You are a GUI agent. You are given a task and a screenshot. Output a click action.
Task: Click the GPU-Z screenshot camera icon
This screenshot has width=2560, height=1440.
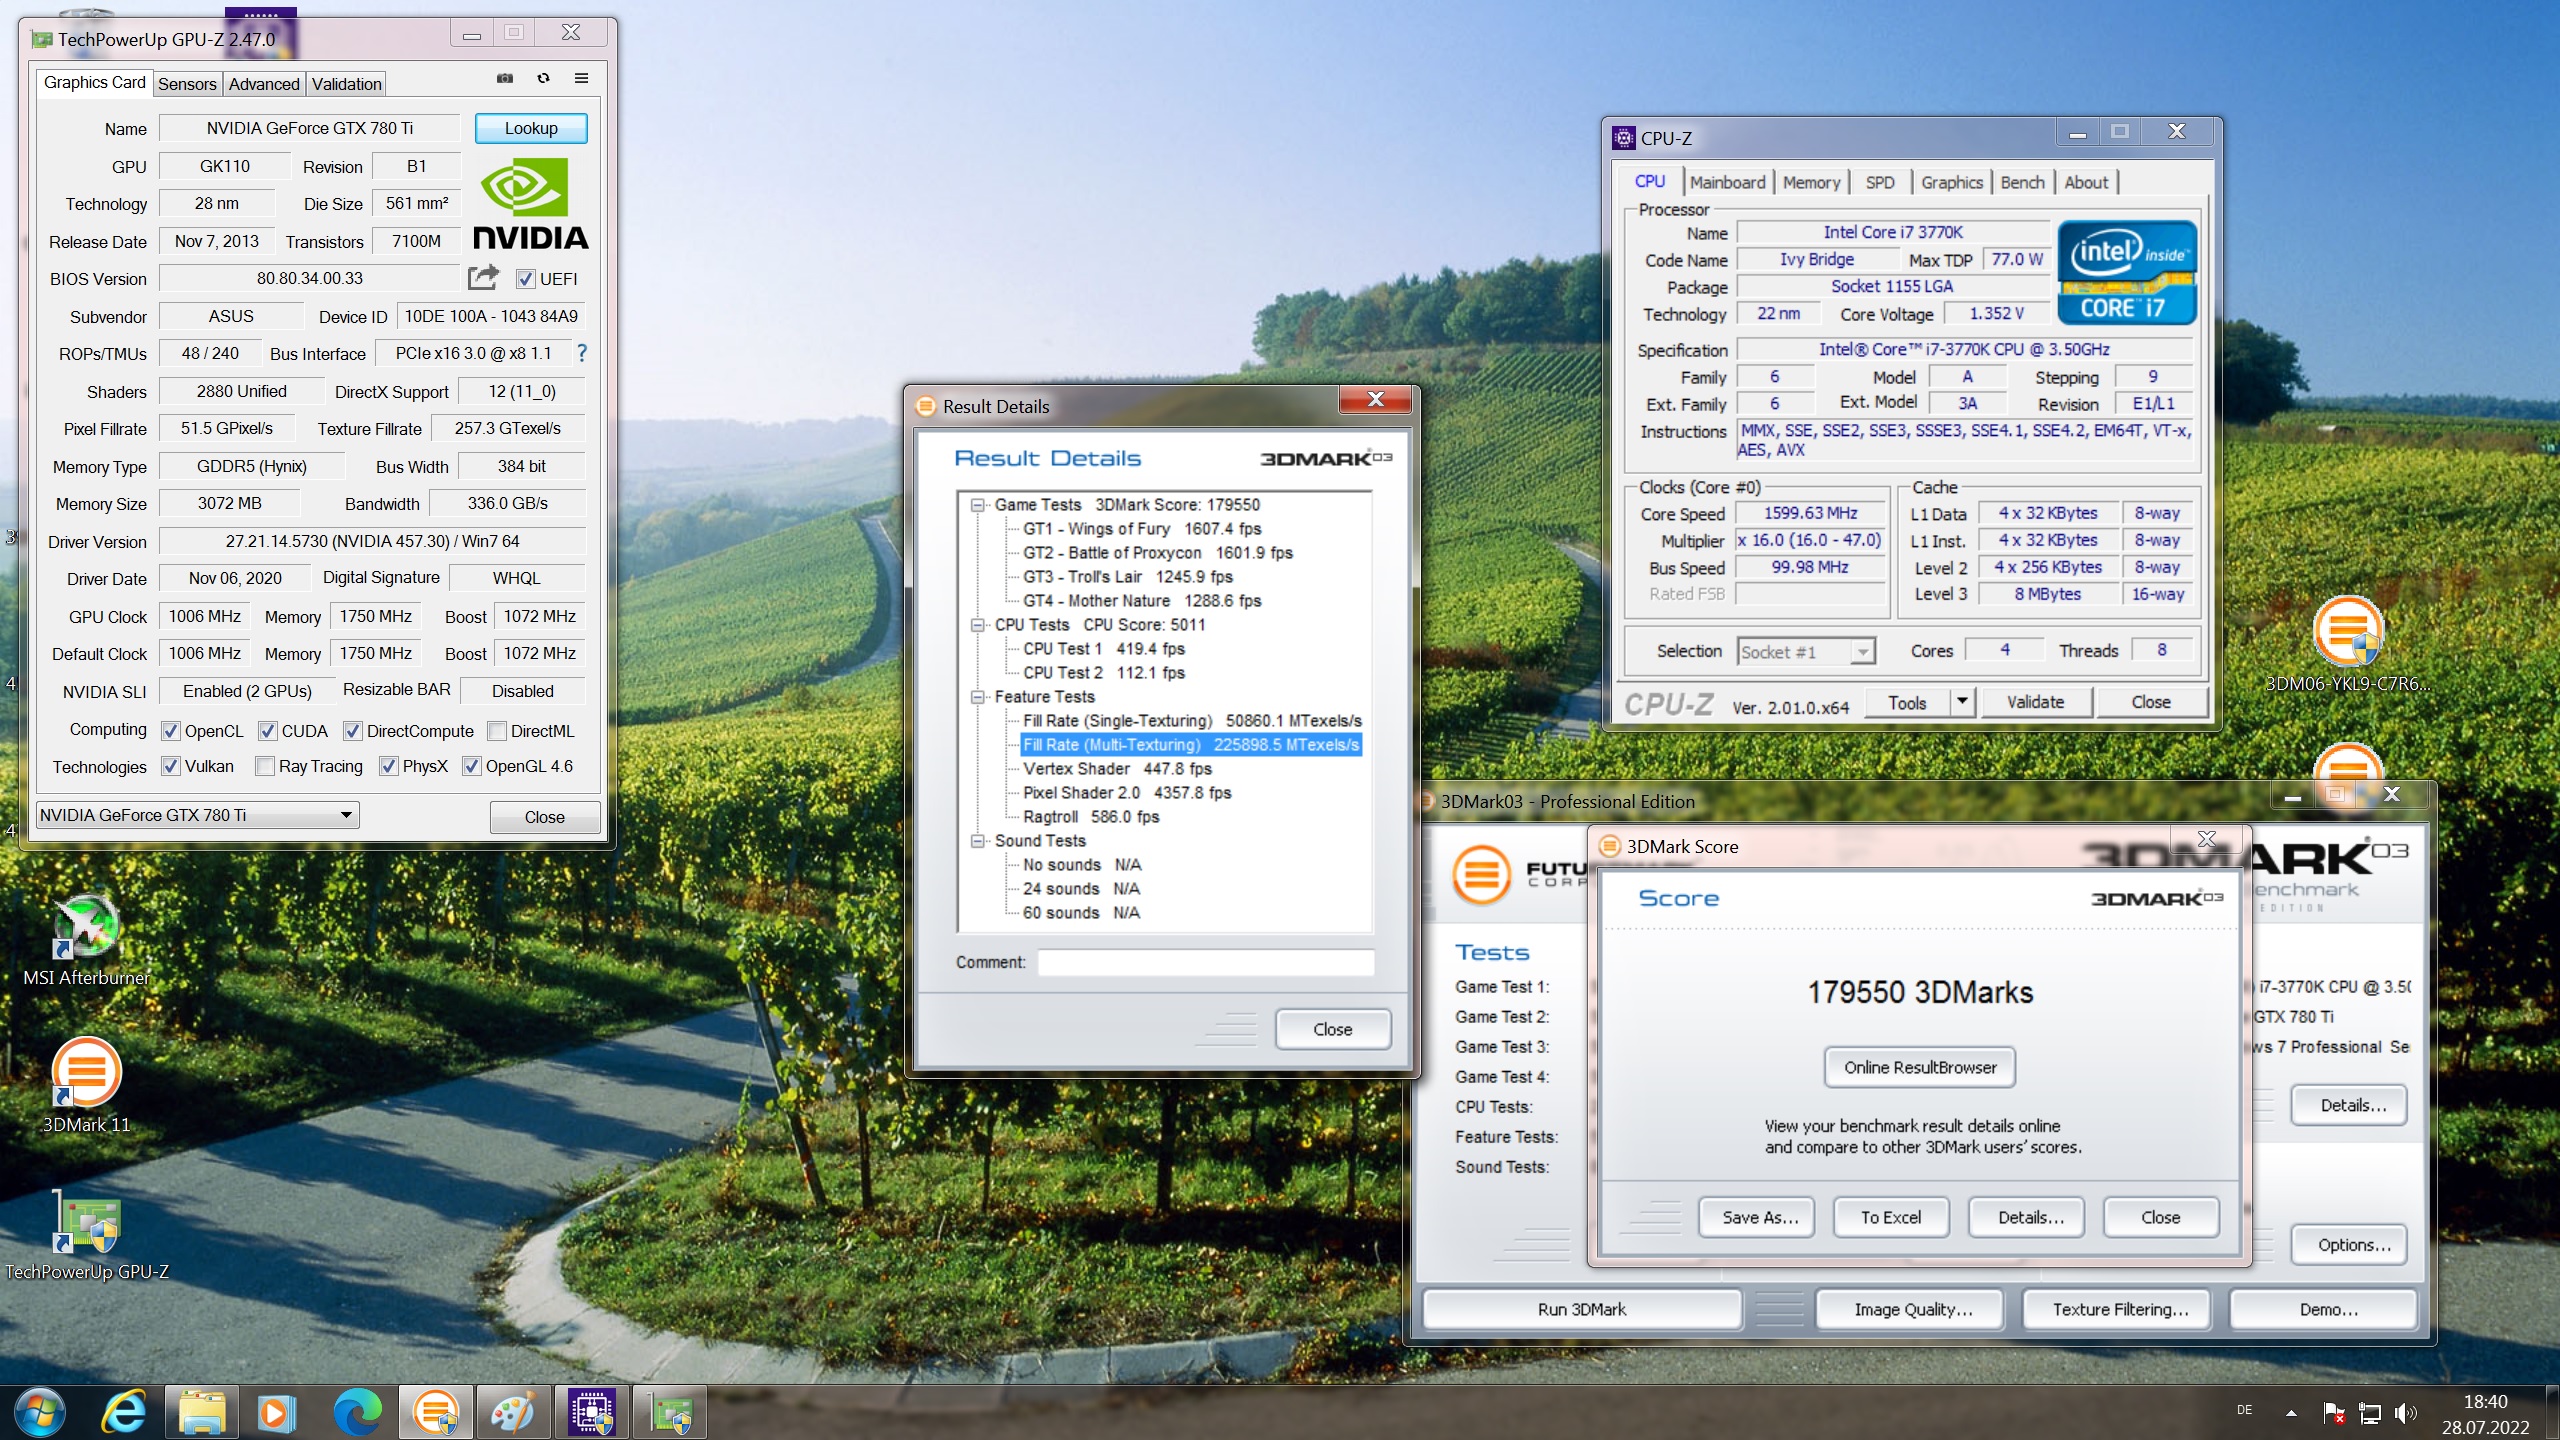click(x=505, y=78)
